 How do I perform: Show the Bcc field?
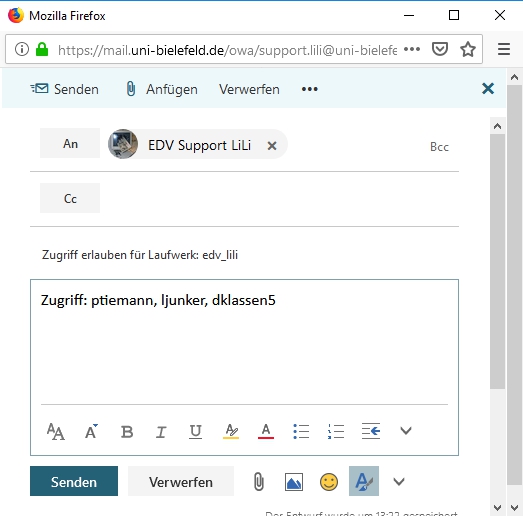pos(439,147)
